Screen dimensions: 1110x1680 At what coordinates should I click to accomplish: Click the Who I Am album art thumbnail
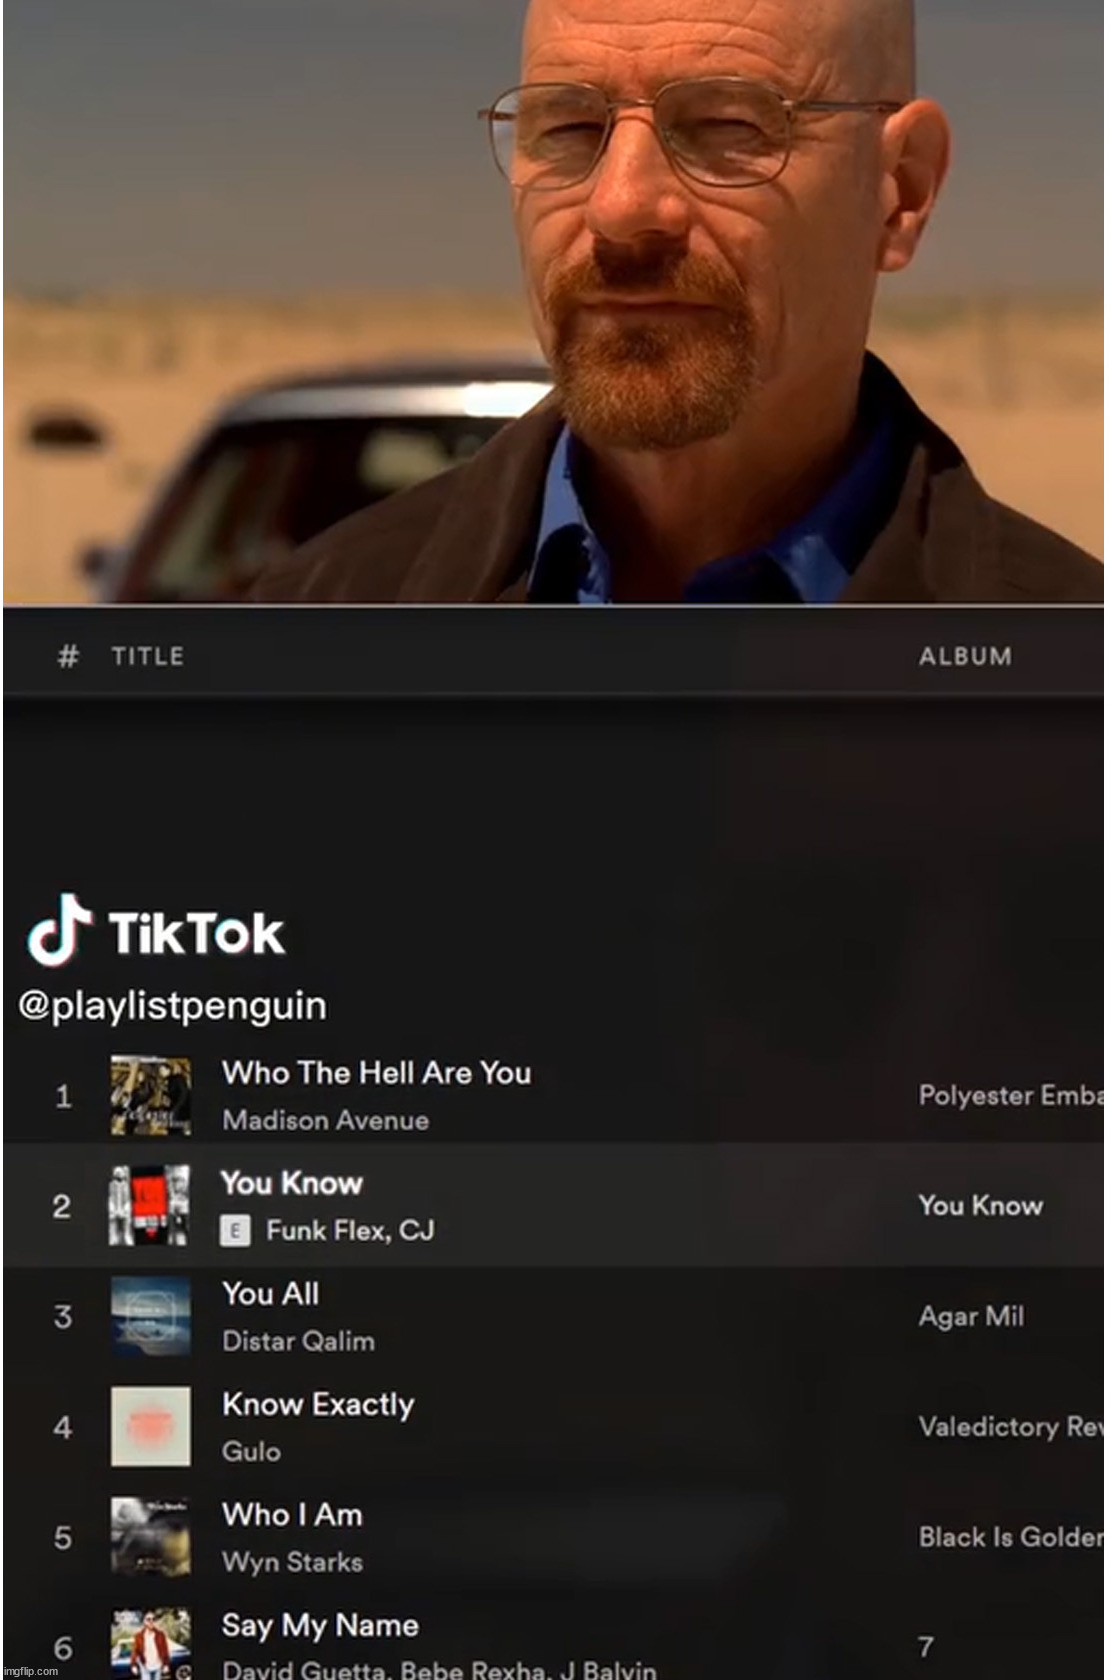pos(150,1536)
